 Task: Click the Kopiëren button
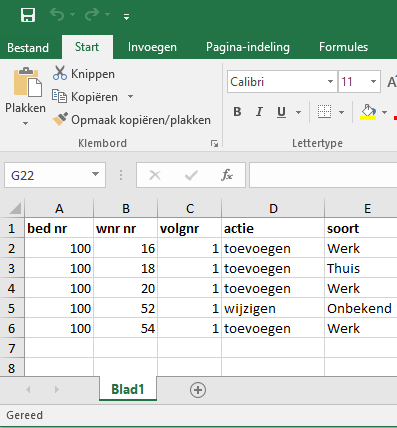pyautogui.click(x=85, y=97)
